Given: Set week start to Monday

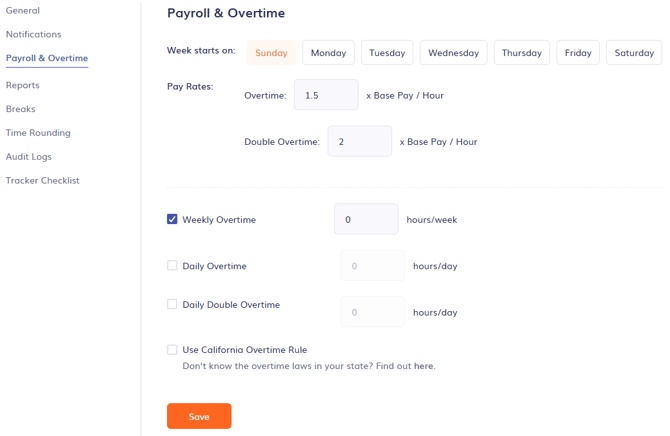Looking at the screenshot, I should point(328,53).
